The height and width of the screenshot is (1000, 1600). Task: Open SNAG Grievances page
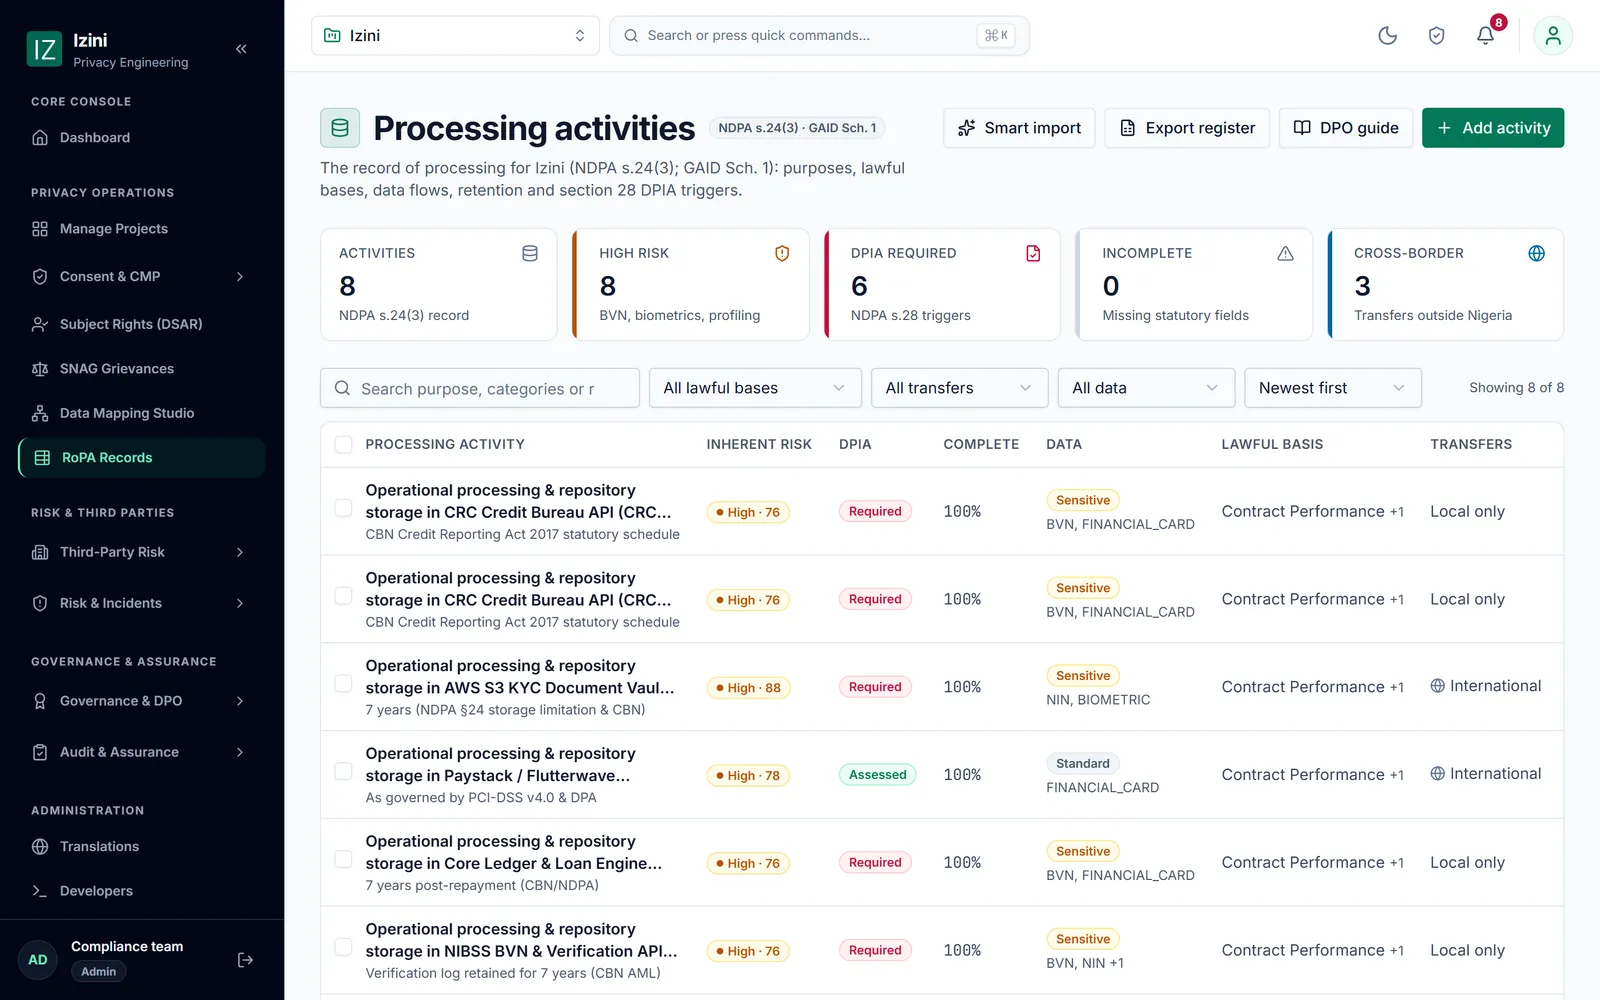[142, 369]
